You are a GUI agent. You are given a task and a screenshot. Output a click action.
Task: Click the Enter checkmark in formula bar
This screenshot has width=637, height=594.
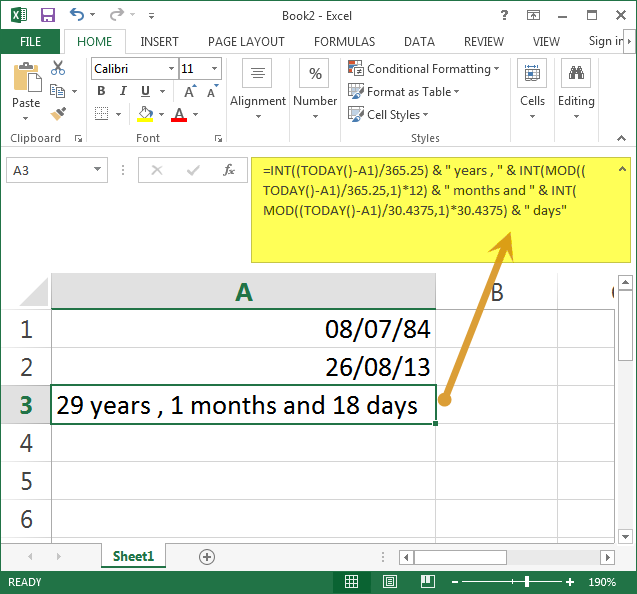coord(193,170)
